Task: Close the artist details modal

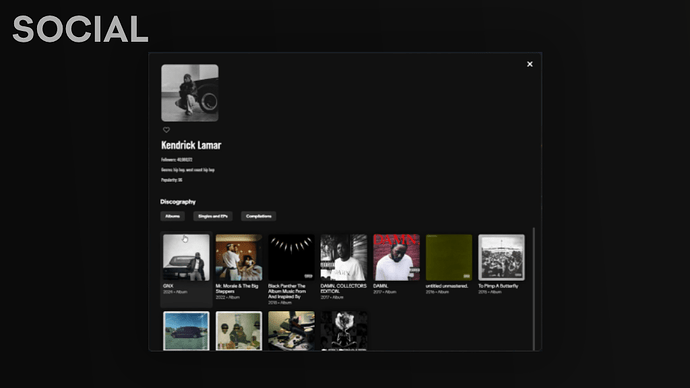Action: 530,64
